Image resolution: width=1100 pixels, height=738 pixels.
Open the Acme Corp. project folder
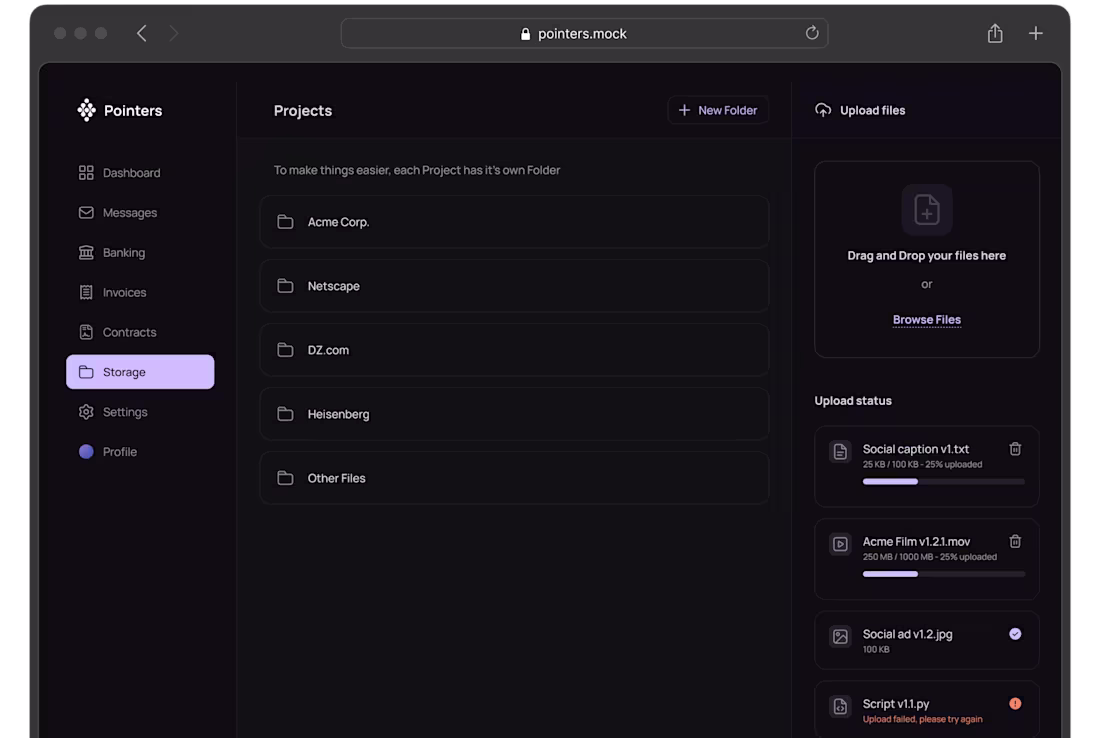click(514, 222)
